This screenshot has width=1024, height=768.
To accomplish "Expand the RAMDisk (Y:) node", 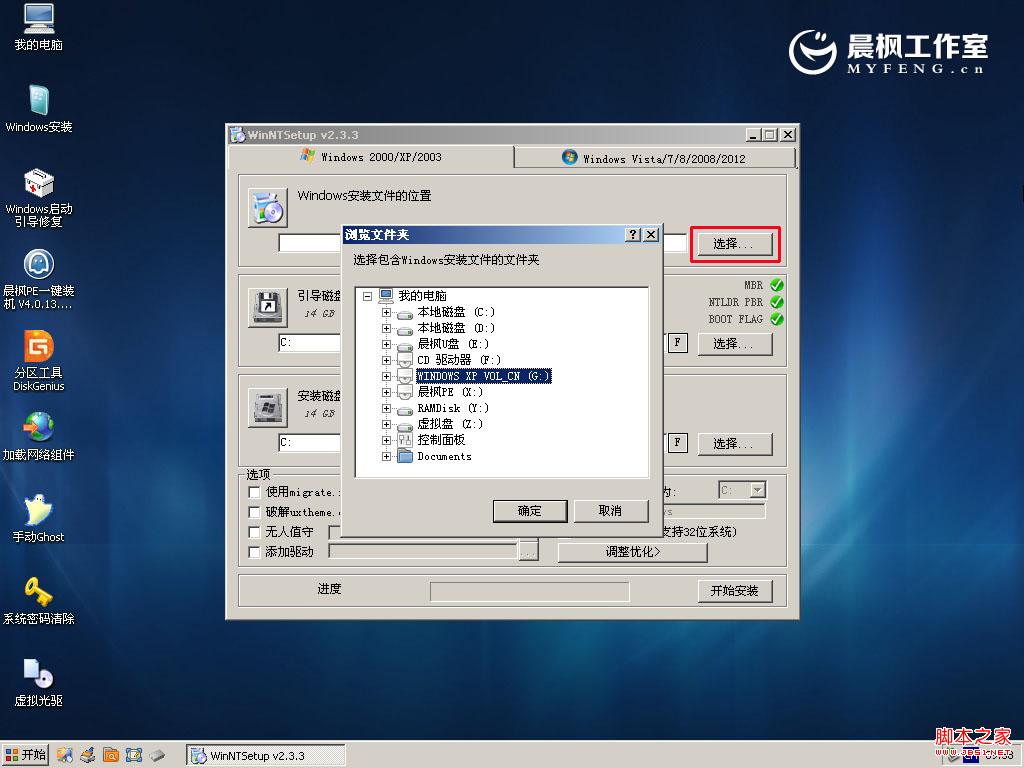I will (387, 408).
